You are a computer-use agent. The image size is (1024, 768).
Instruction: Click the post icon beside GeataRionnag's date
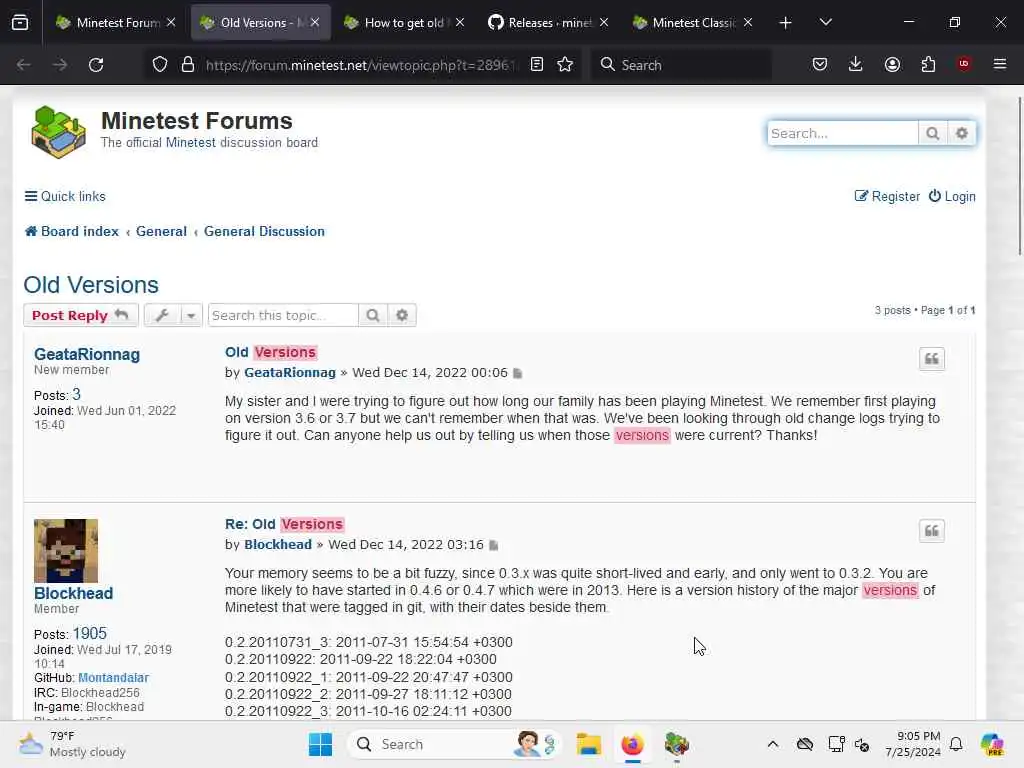(x=518, y=373)
